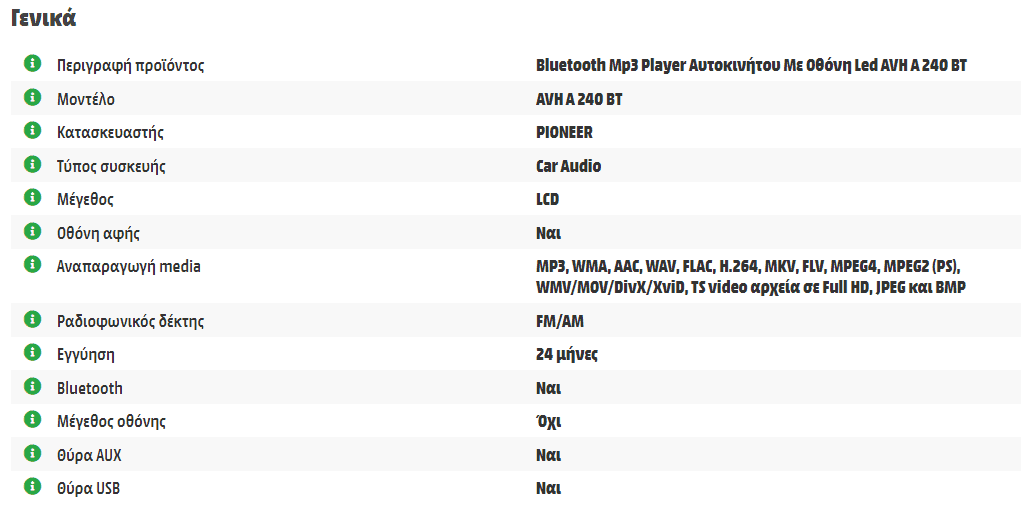This screenshot has height=519, width=1021.
Task: Click the AVH A 240 BT model value
Action: 579,99
